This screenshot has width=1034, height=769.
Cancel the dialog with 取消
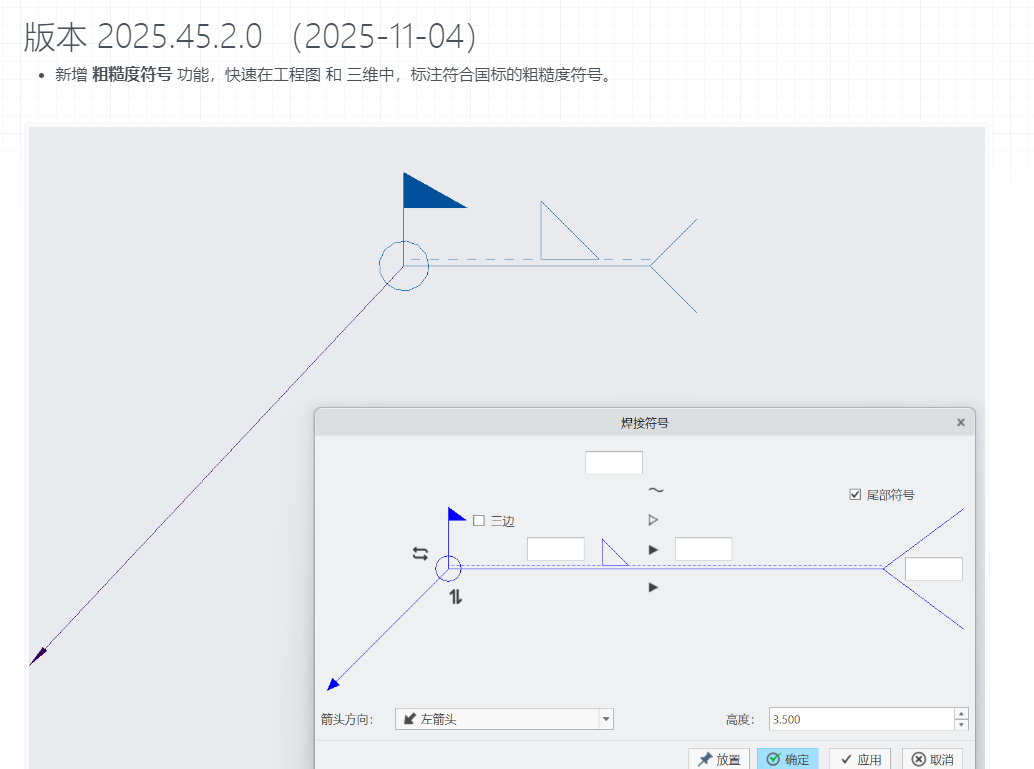[932, 759]
